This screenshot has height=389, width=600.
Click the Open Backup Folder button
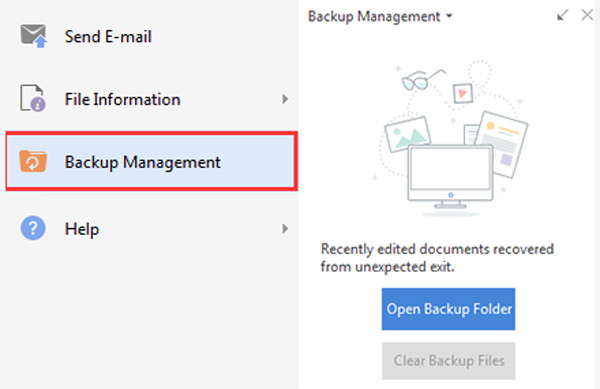tap(448, 309)
